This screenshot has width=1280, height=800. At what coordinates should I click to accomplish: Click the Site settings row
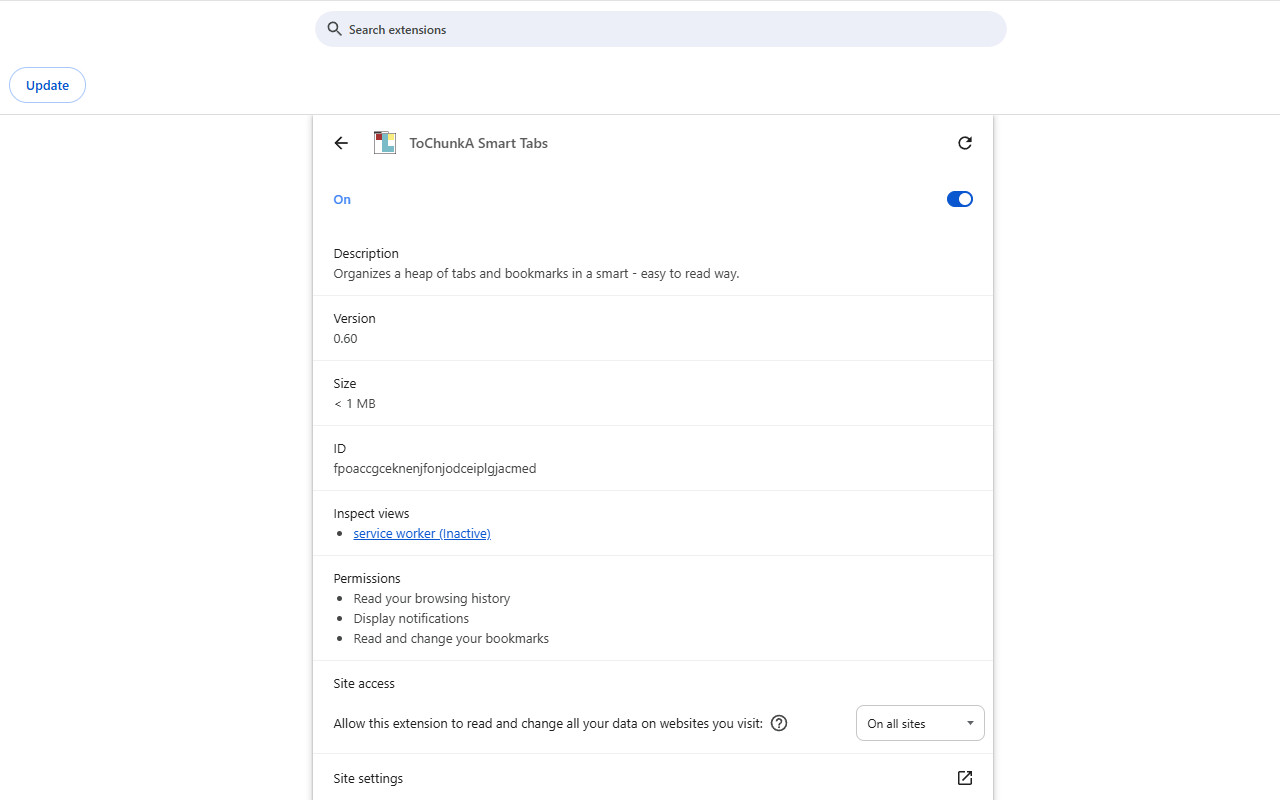tap(368, 778)
